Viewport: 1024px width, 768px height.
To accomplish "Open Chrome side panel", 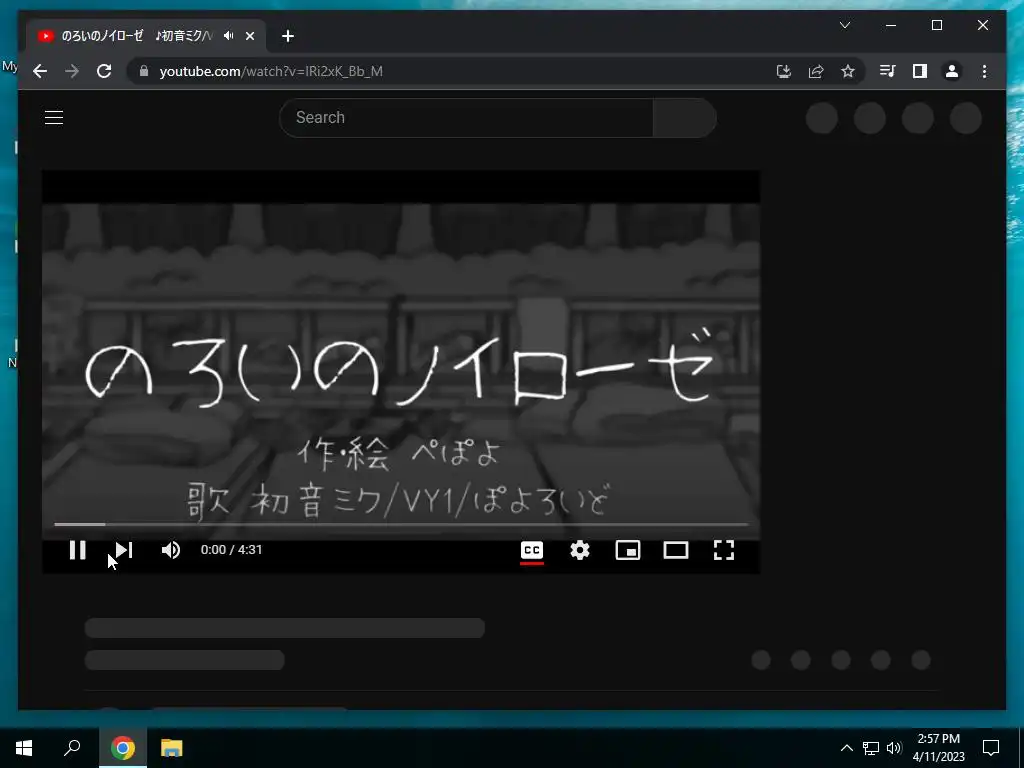I will 920,71.
